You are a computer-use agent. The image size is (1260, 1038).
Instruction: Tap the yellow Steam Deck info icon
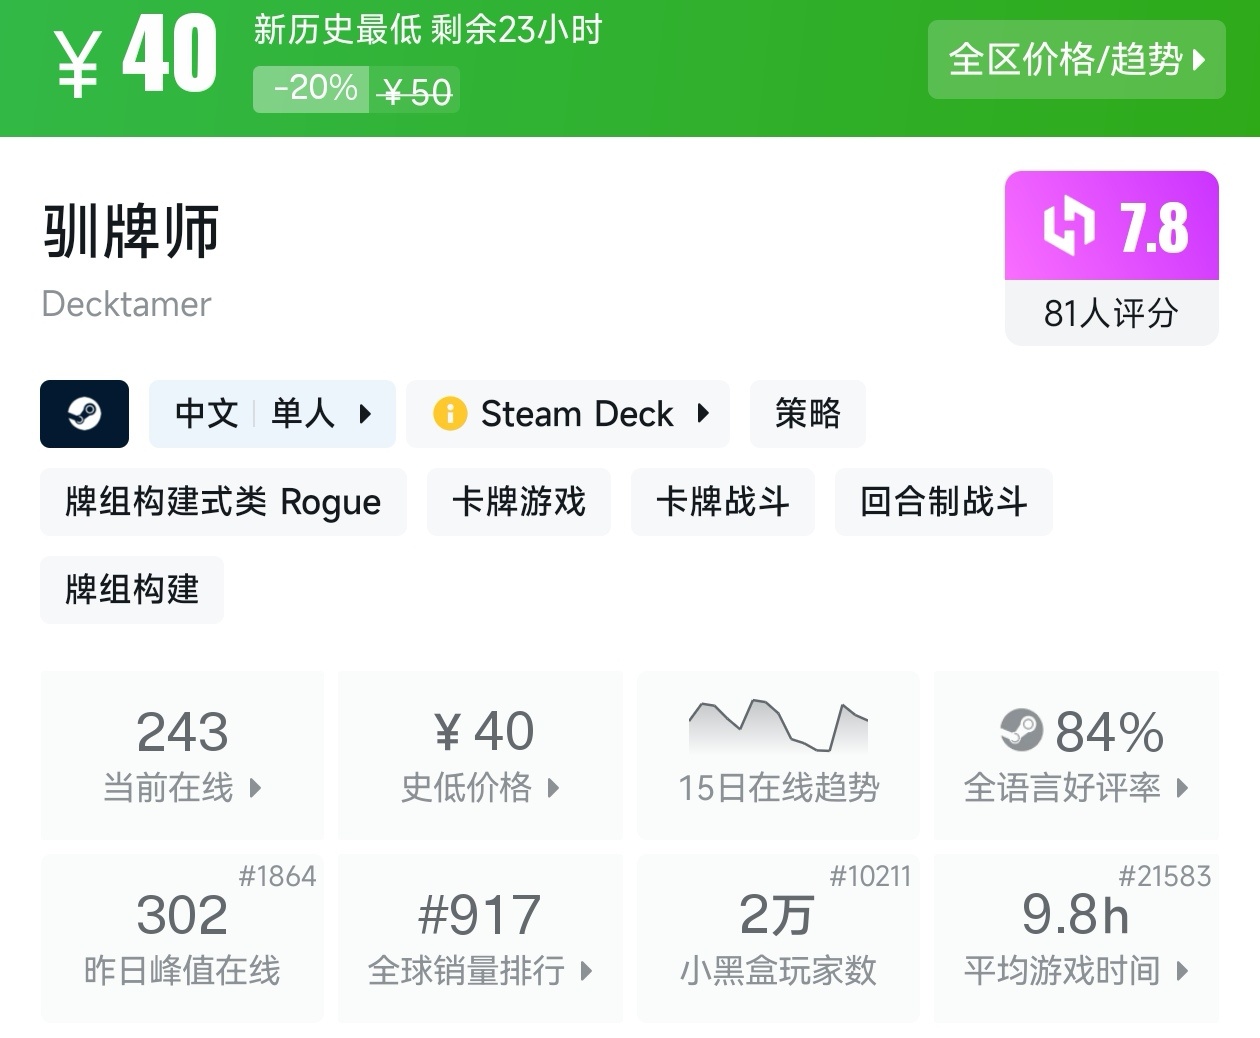pos(450,414)
